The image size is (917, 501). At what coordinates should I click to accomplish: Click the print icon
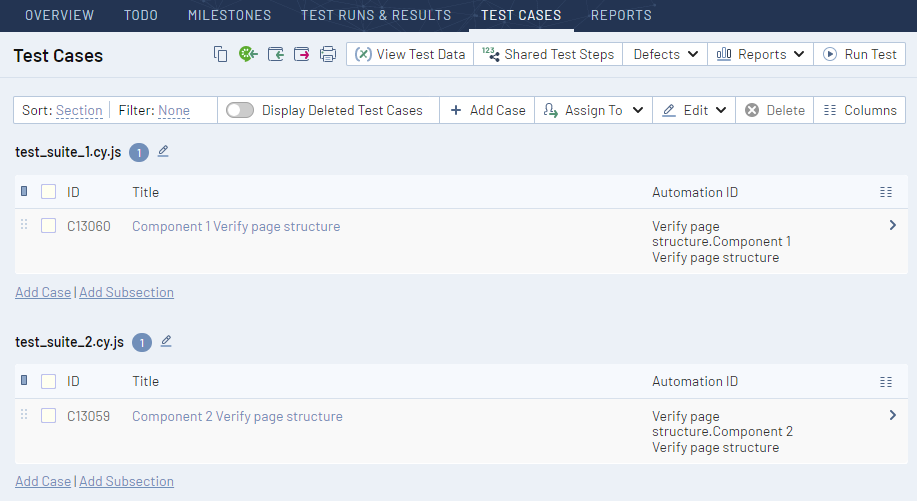(x=328, y=54)
